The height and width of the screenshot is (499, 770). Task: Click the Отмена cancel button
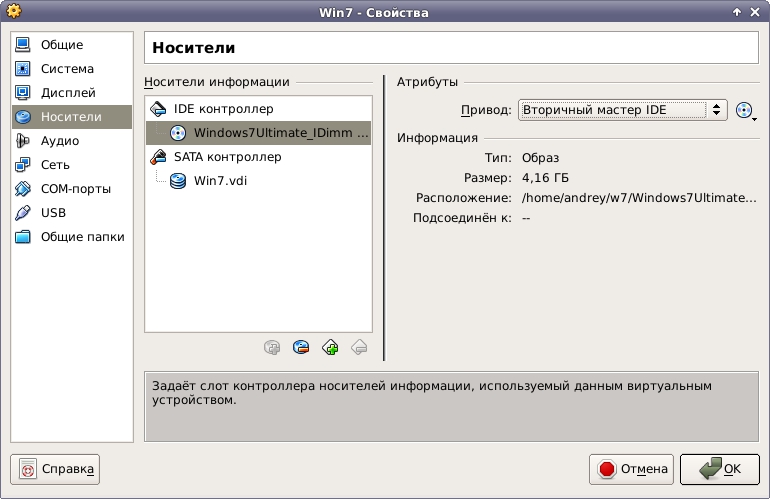point(633,470)
